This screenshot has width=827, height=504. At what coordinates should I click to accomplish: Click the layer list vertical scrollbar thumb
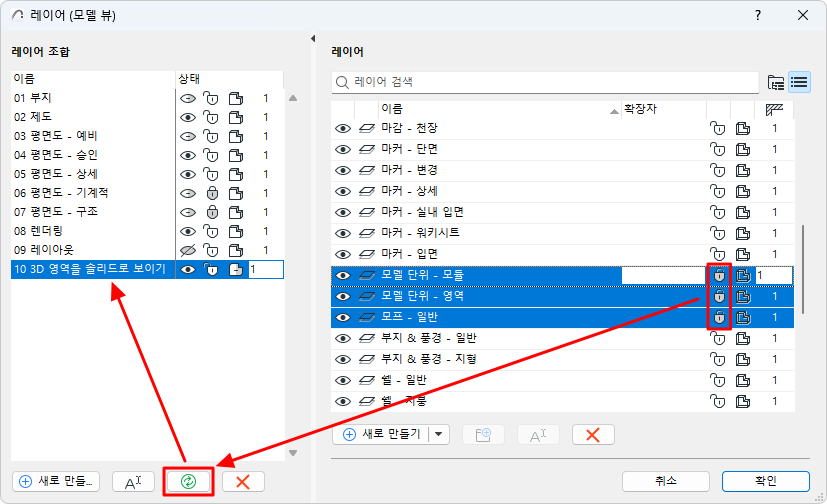tap(803, 269)
